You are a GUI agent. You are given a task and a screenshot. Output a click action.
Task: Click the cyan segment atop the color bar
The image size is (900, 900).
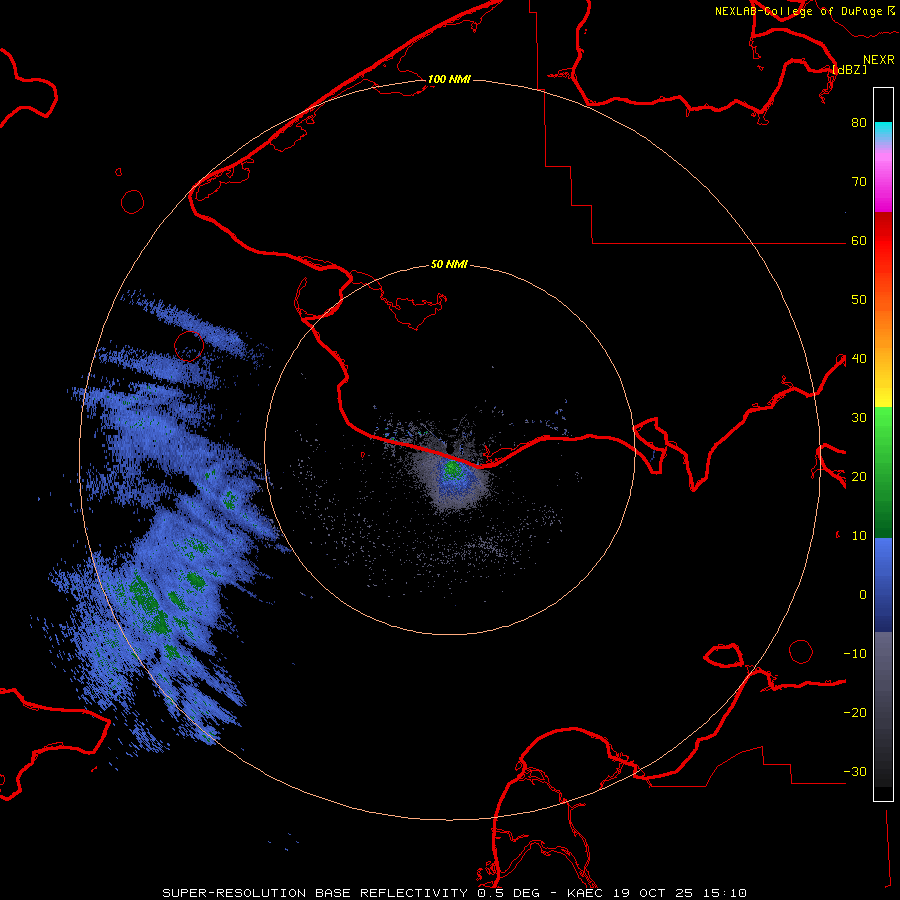(883, 133)
